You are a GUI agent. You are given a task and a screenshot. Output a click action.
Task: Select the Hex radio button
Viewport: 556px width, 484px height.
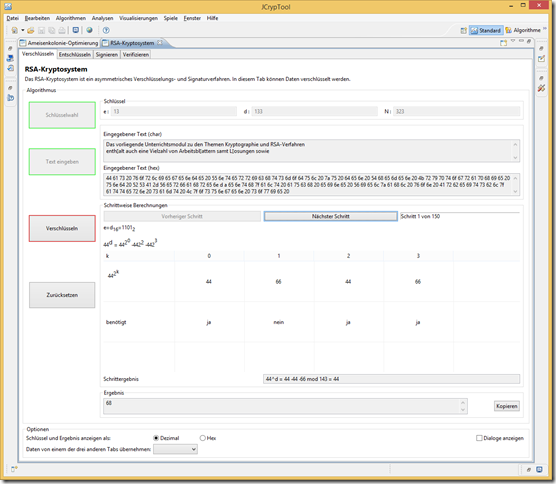coord(202,438)
